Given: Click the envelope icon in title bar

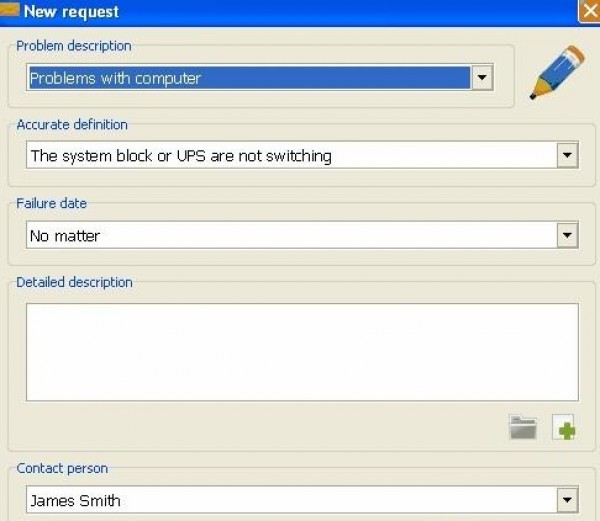Looking at the screenshot, I should [9, 10].
